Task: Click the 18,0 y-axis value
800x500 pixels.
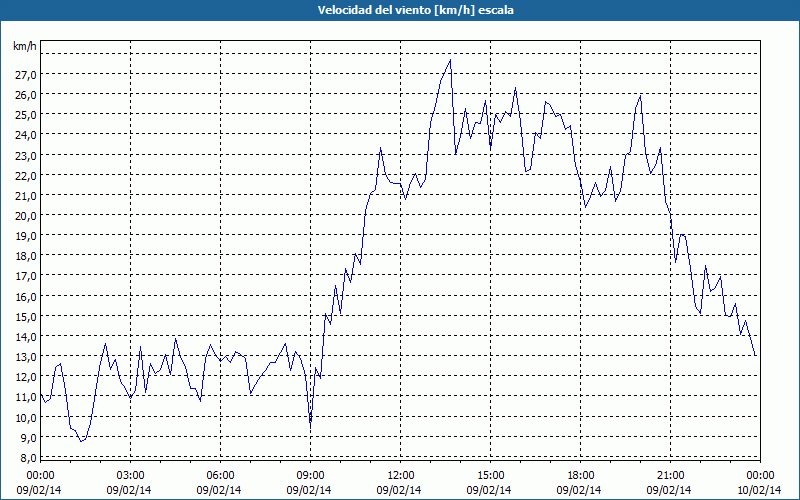Action: (26, 256)
